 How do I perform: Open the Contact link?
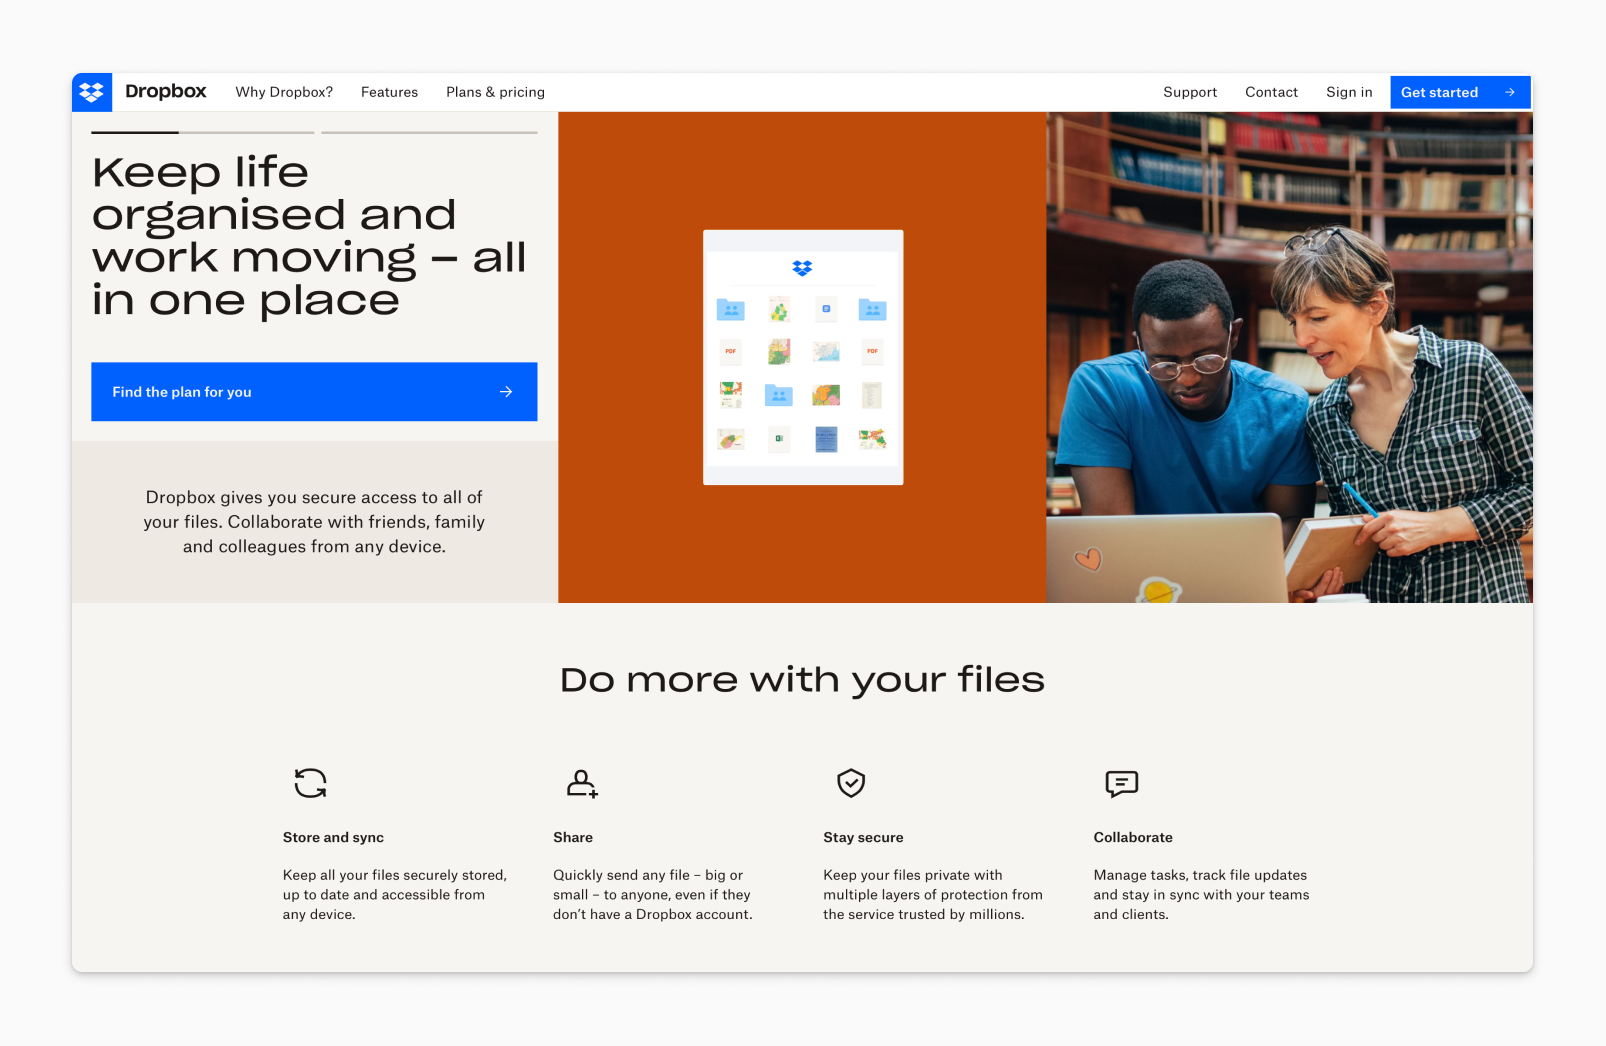pos(1271,92)
